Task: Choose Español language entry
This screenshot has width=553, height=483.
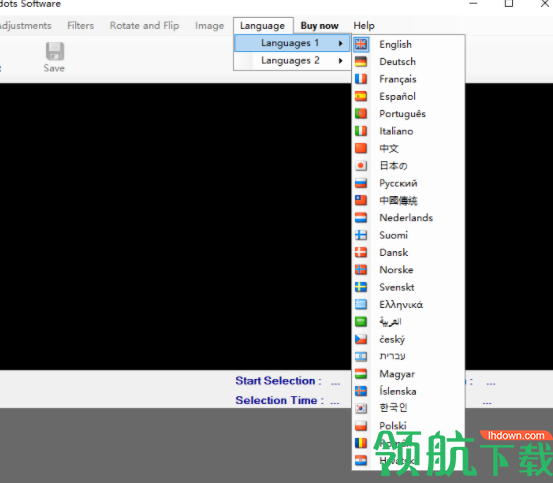Action: (x=408, y=96)
